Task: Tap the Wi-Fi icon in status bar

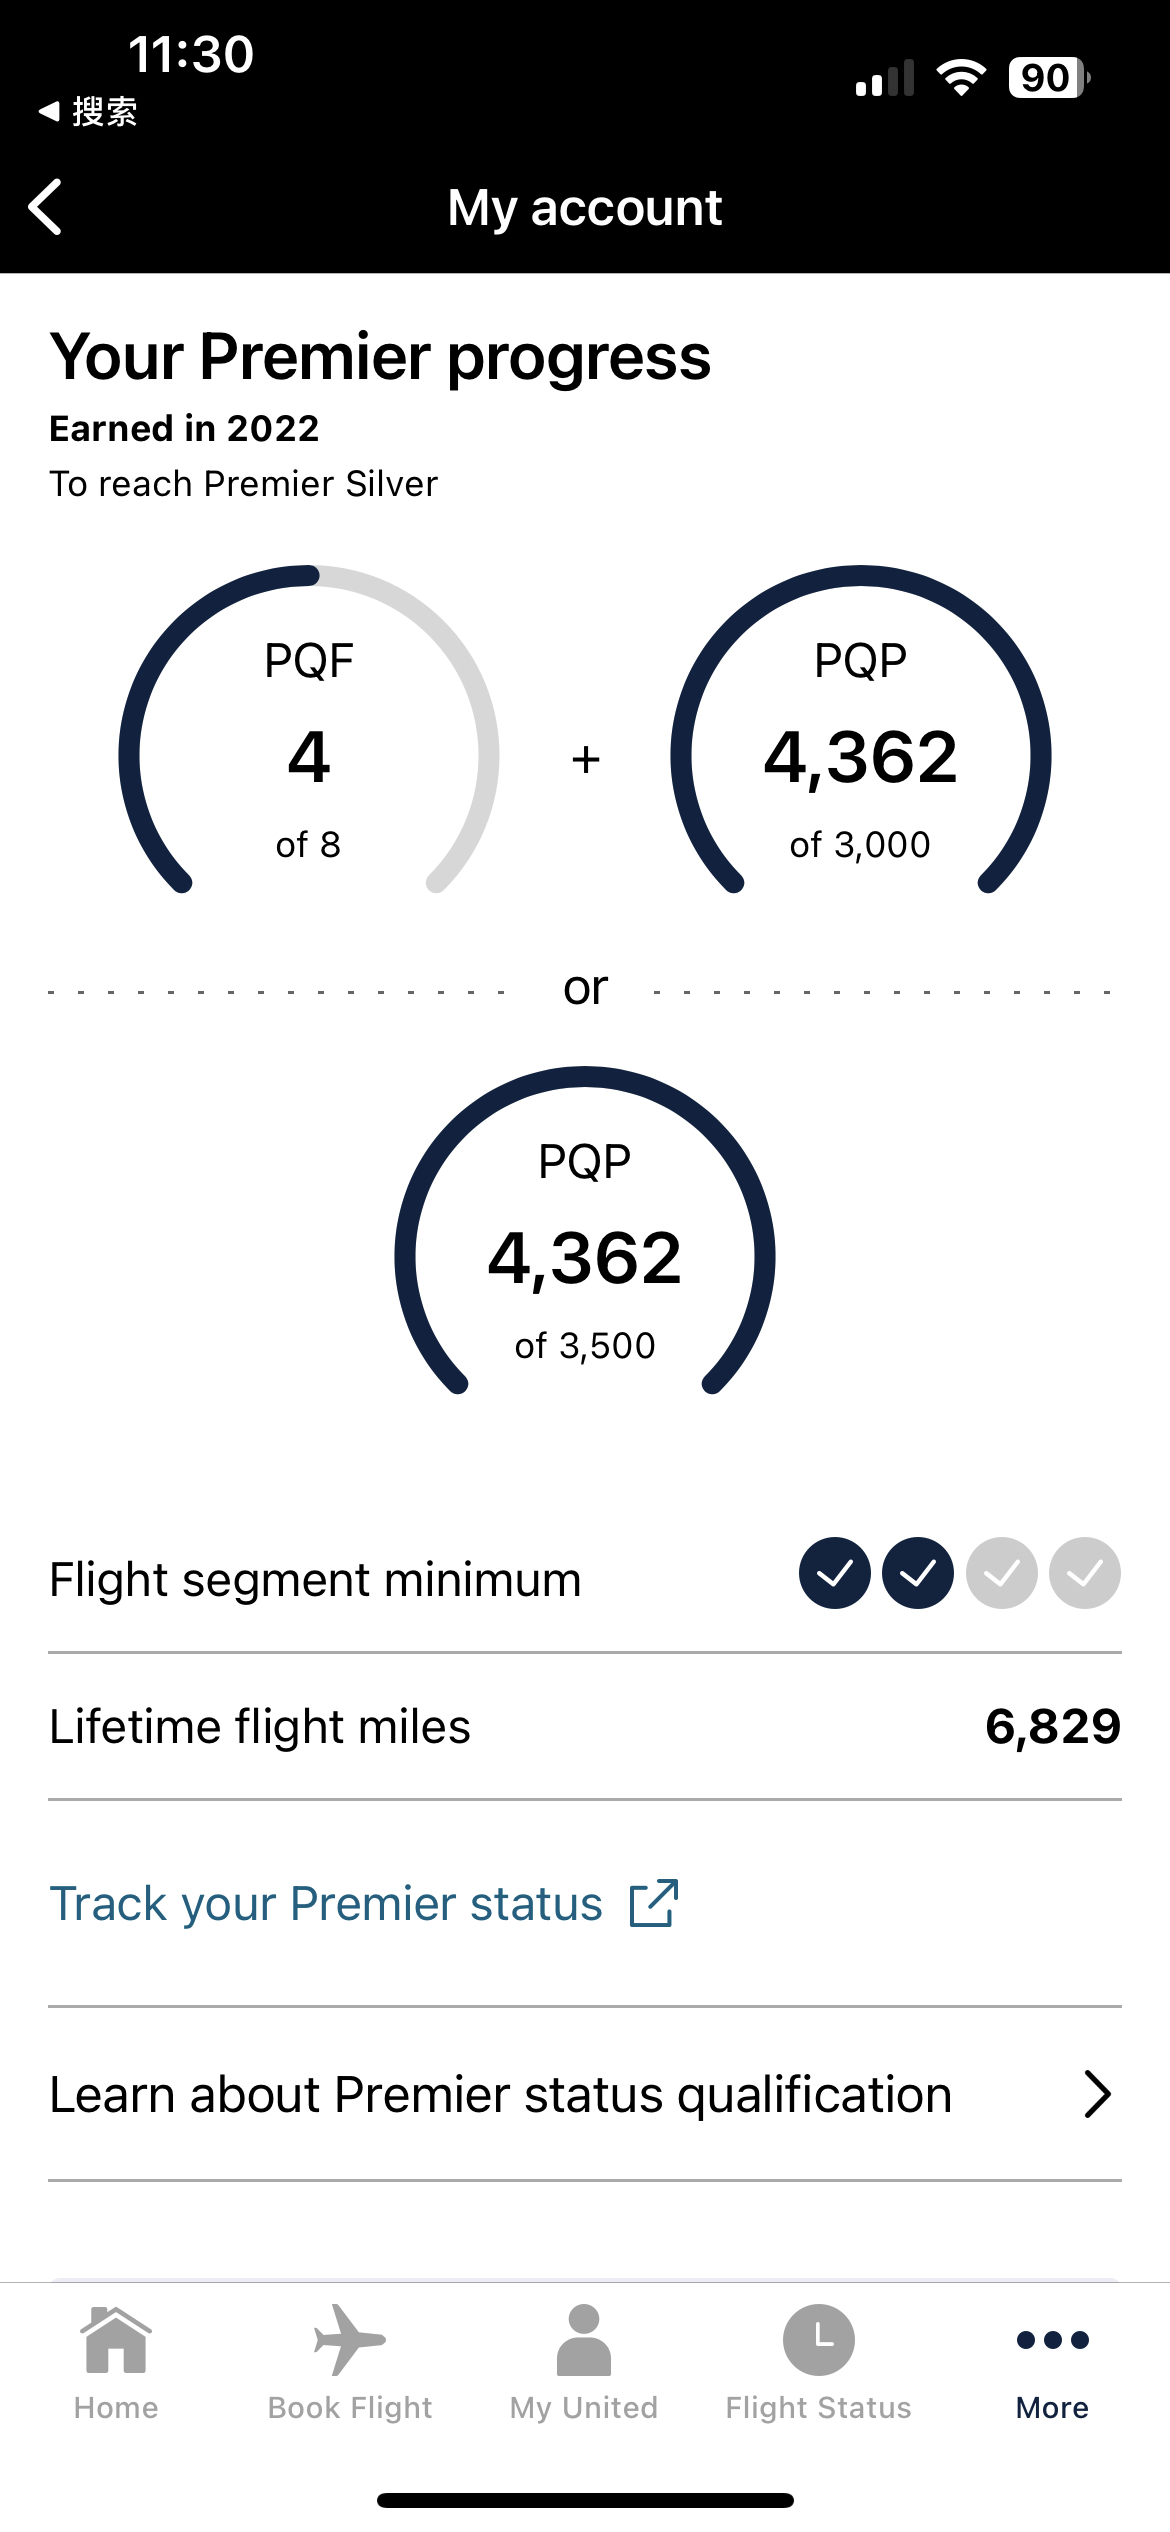Action: (x=961, y=77)
